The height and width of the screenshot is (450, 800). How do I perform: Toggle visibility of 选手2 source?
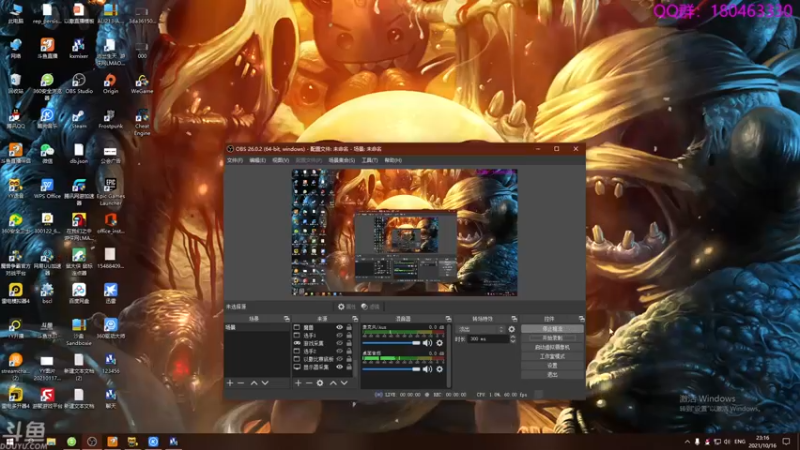[339, 351]
